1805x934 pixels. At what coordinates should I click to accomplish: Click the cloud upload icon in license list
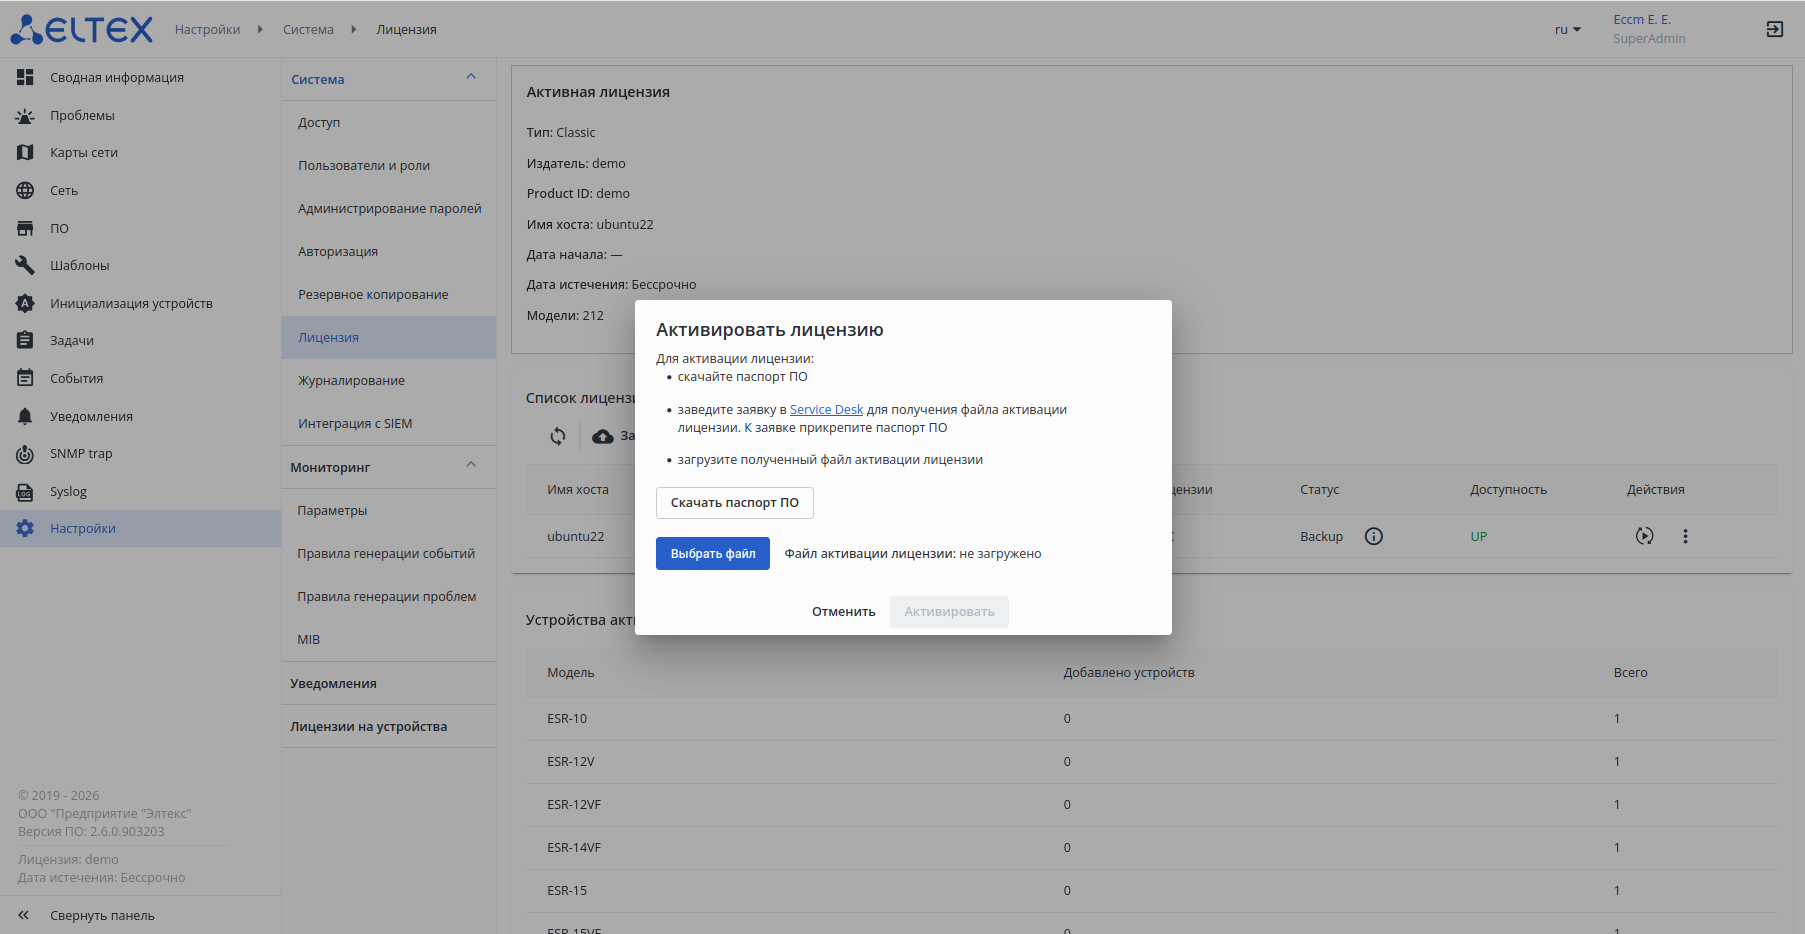603,436
